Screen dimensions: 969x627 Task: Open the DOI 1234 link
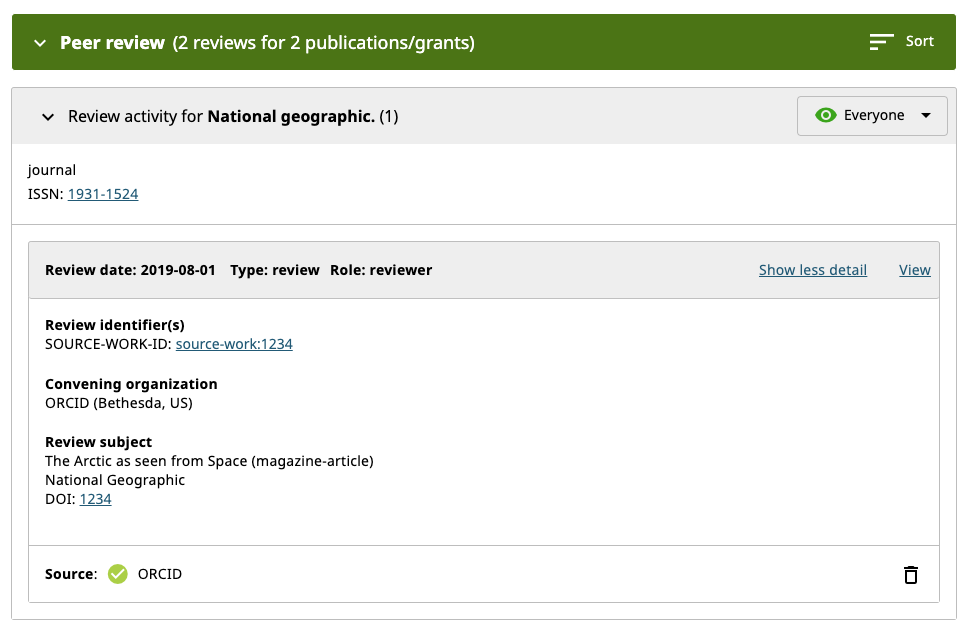[x=95, y=499]
